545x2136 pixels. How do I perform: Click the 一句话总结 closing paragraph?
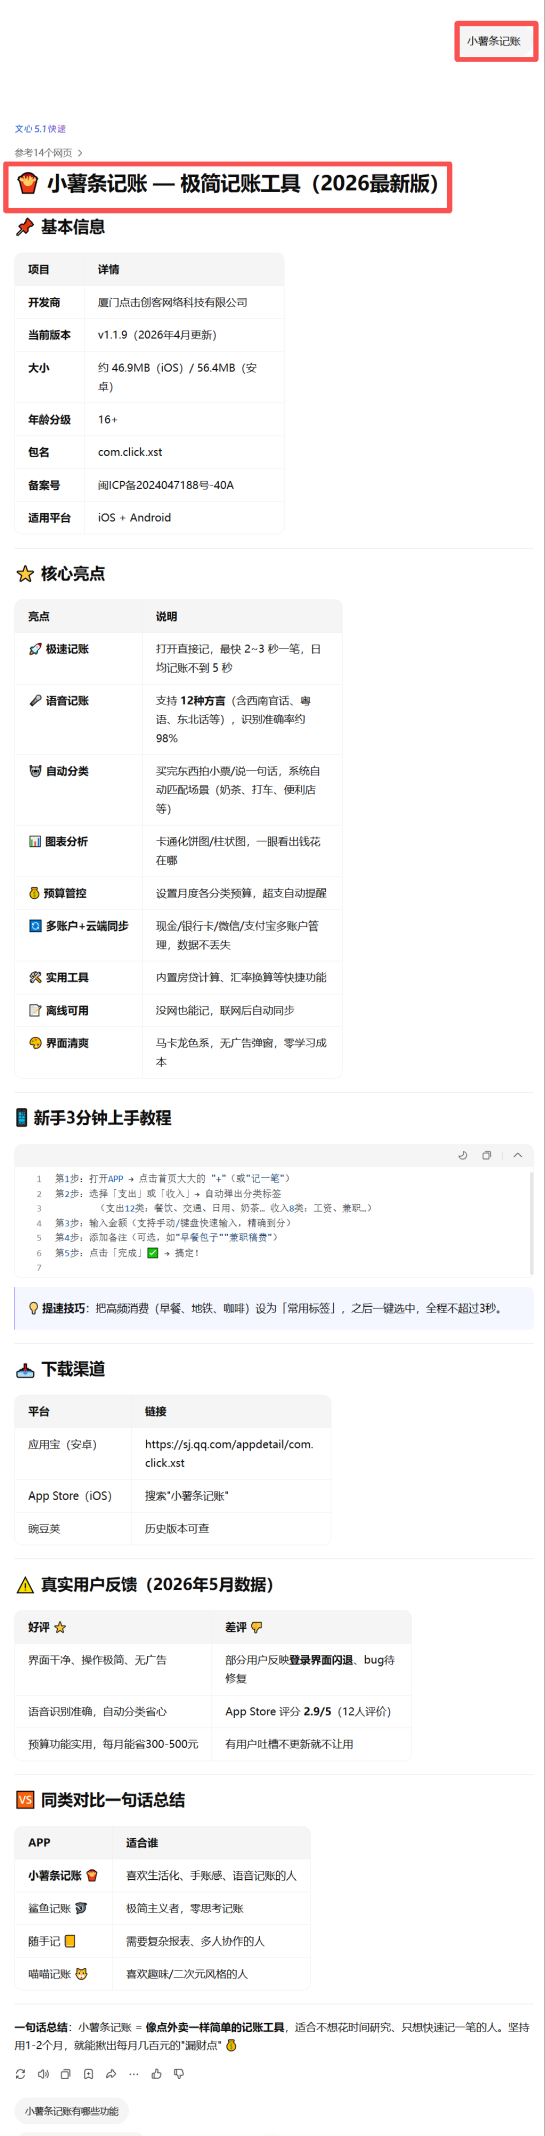(272, 2036)
